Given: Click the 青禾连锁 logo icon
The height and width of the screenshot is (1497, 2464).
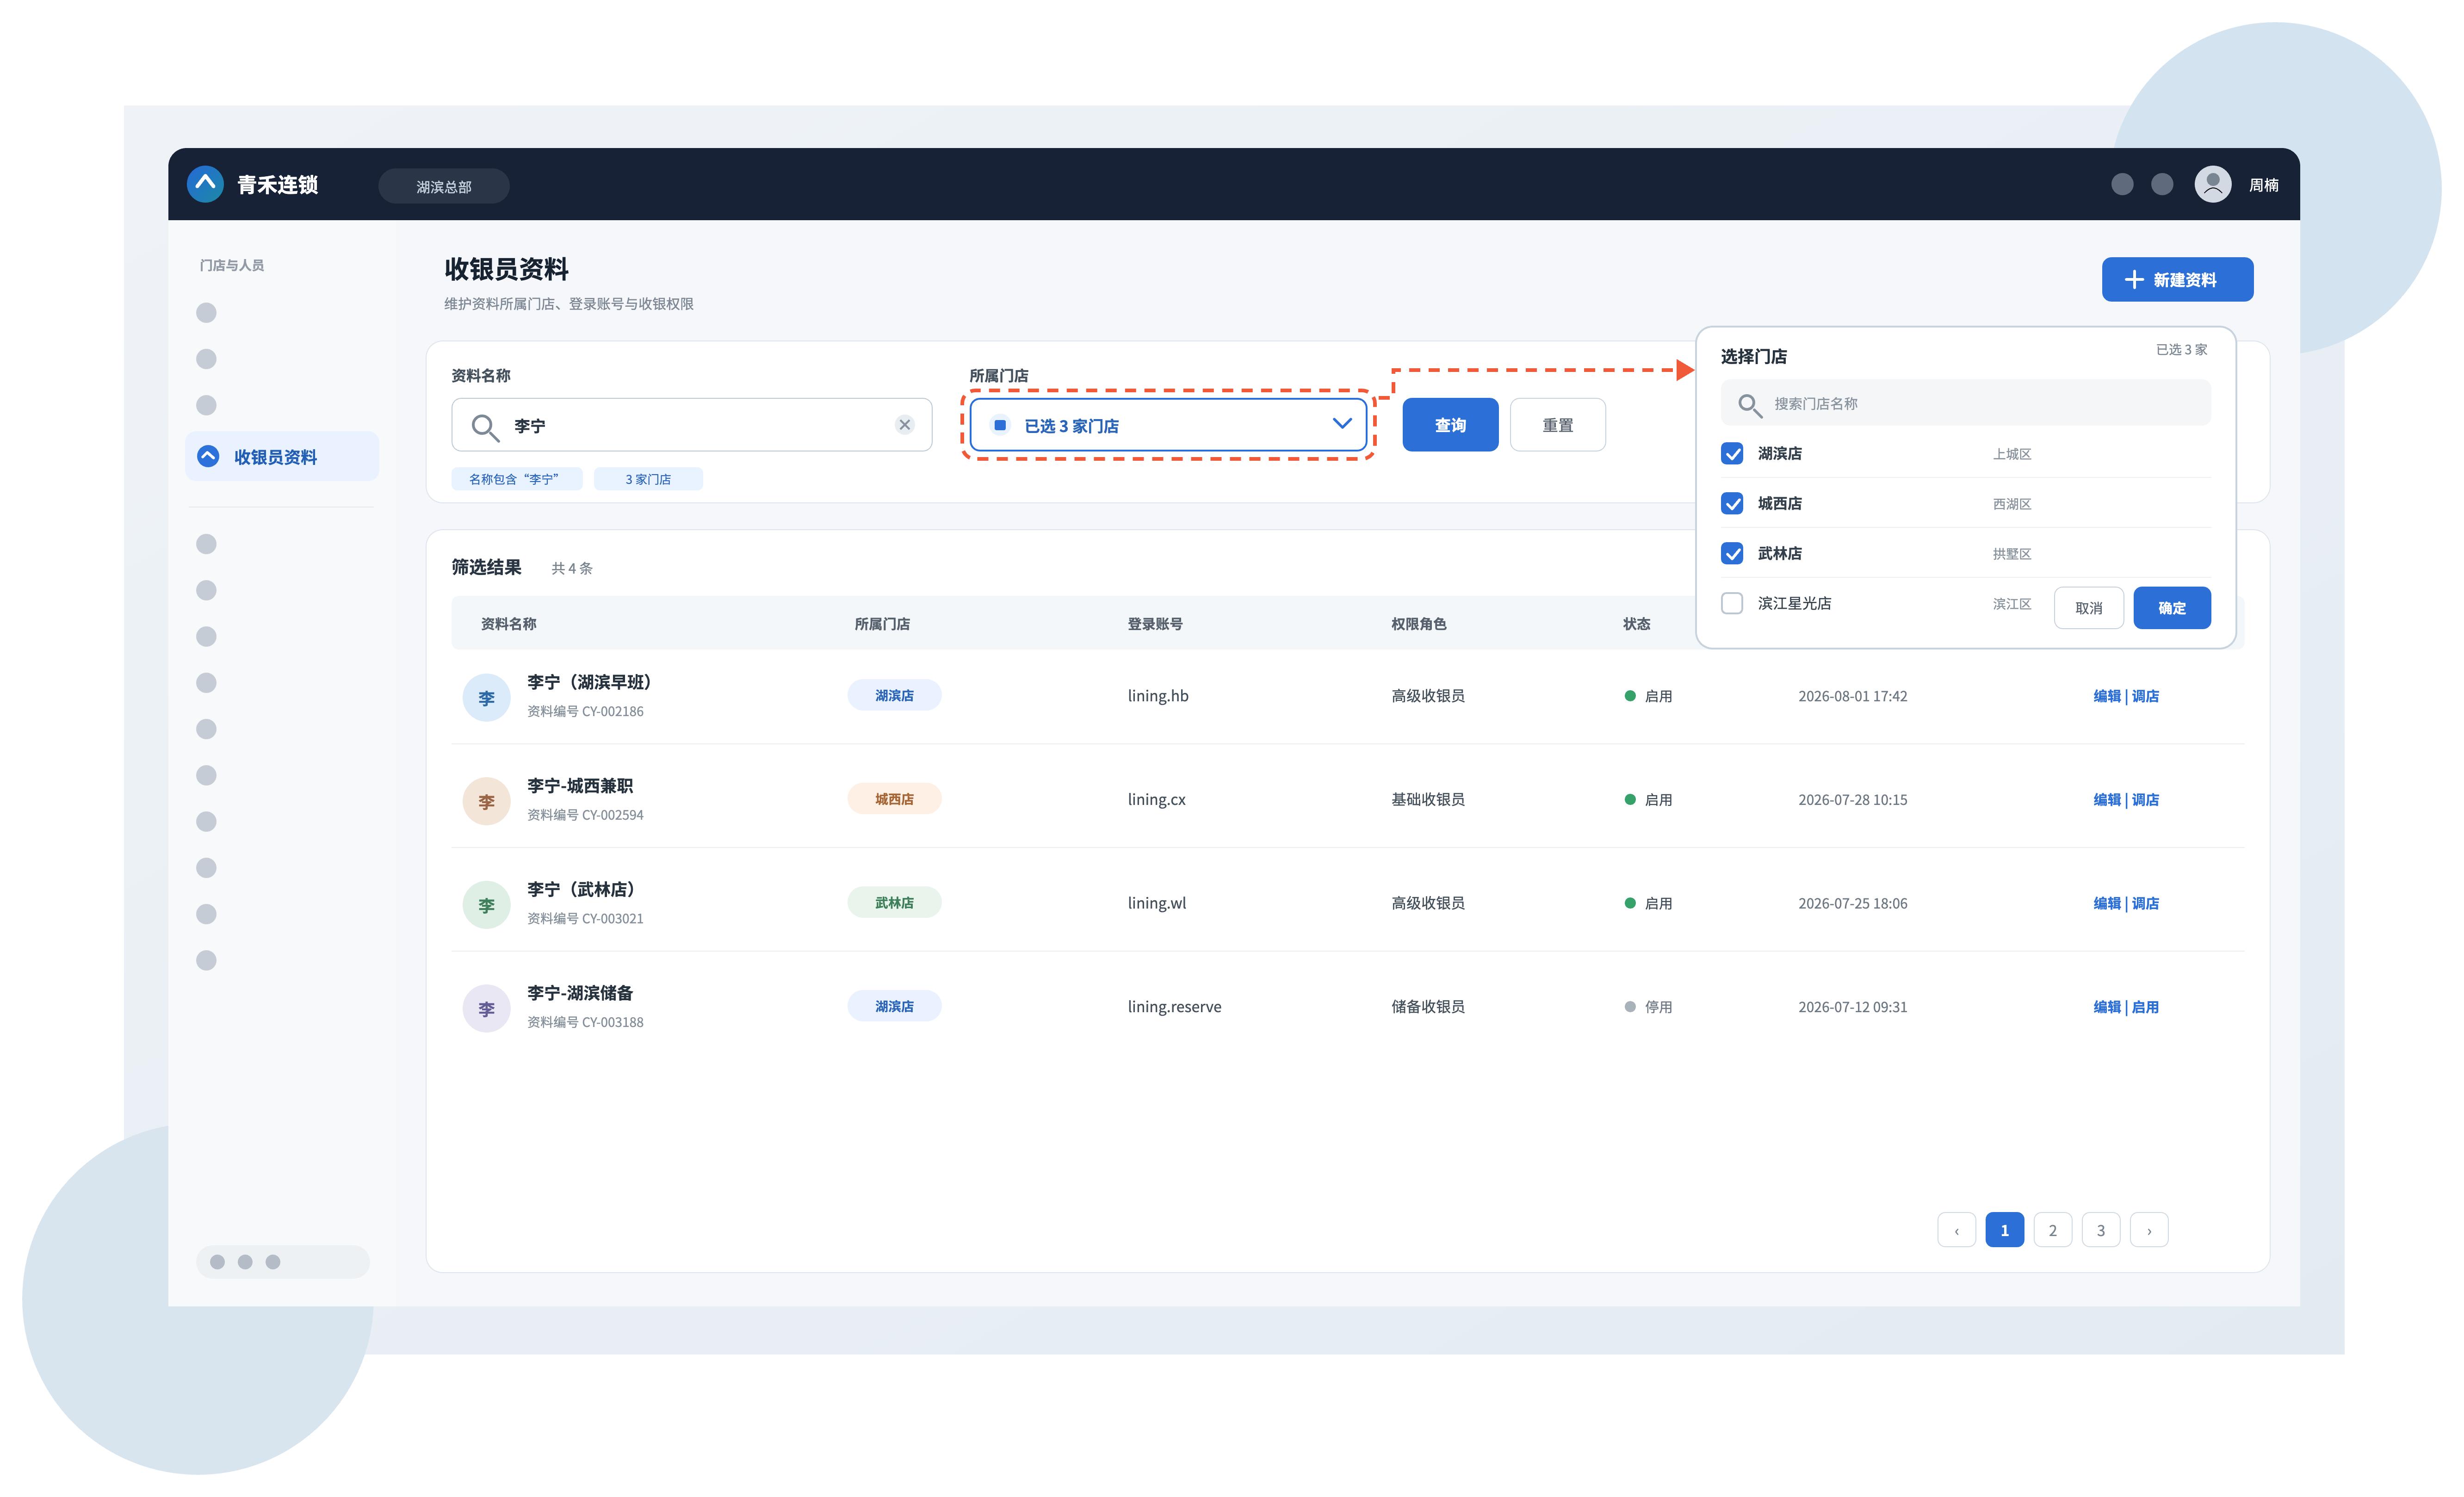Looking at the screenshot, I should point(205,184).
